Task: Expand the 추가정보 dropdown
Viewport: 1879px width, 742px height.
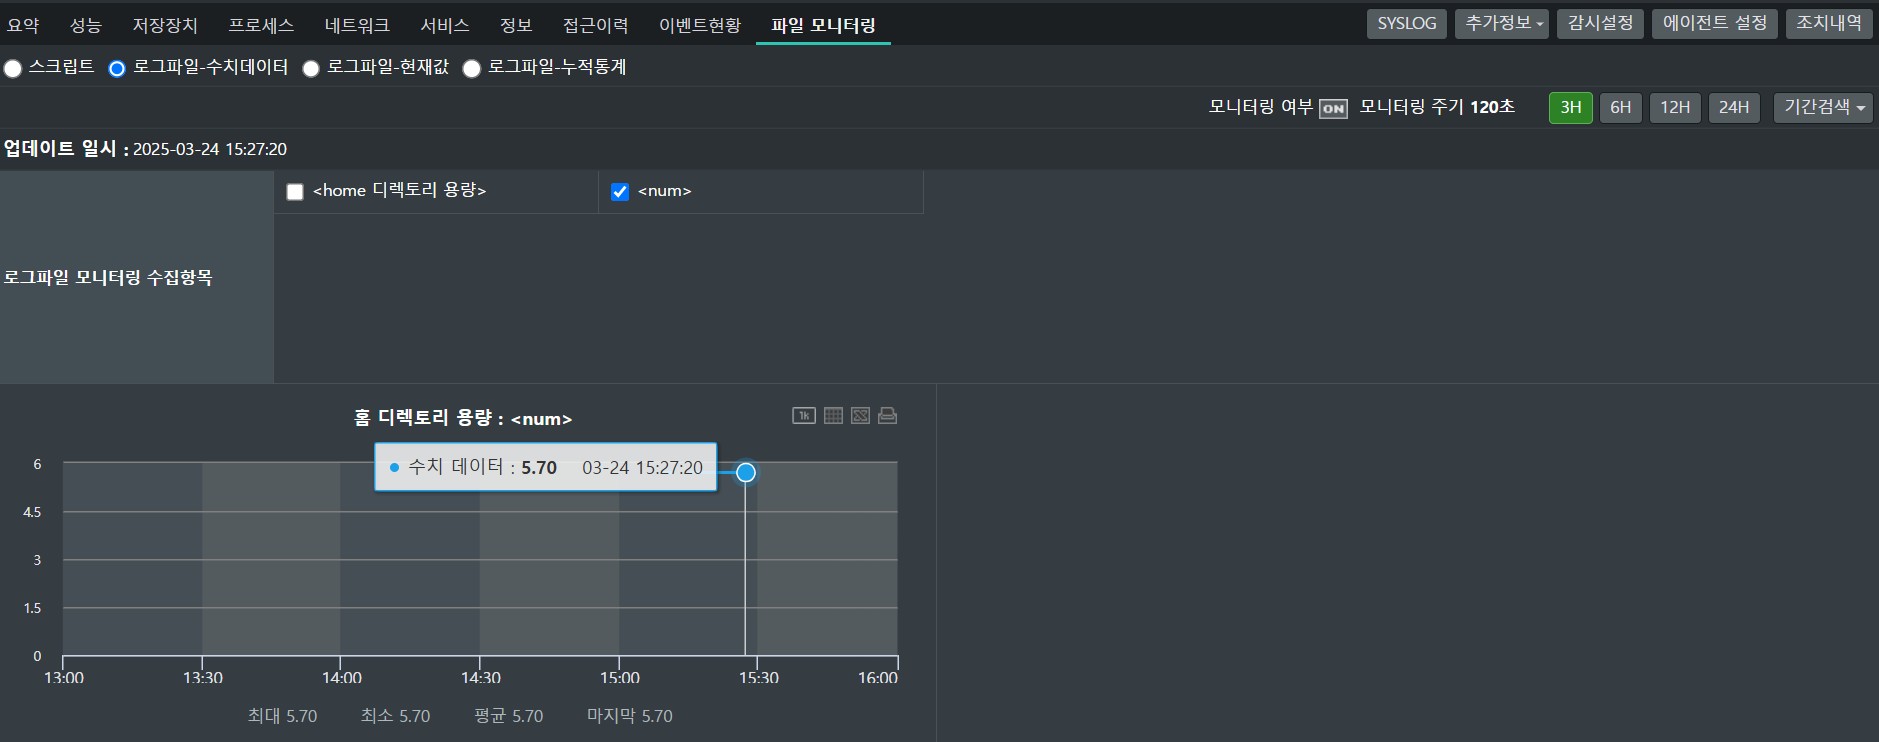Action: [1501, 24]
